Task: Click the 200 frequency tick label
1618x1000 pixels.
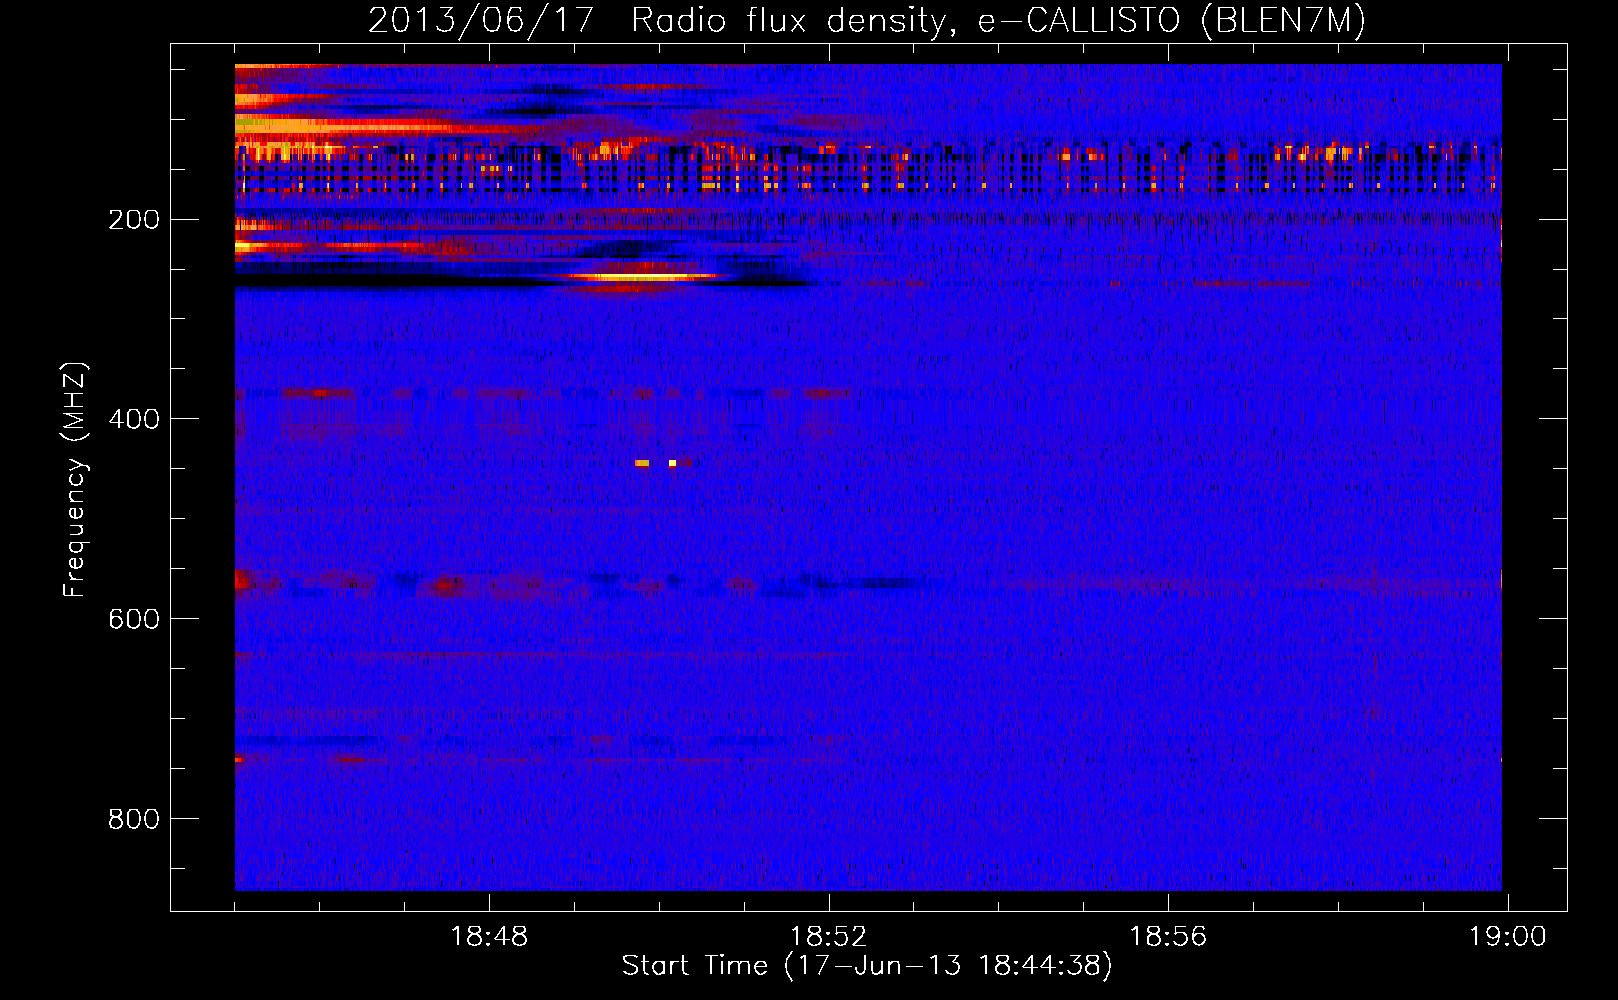Action: coord(134,220)
